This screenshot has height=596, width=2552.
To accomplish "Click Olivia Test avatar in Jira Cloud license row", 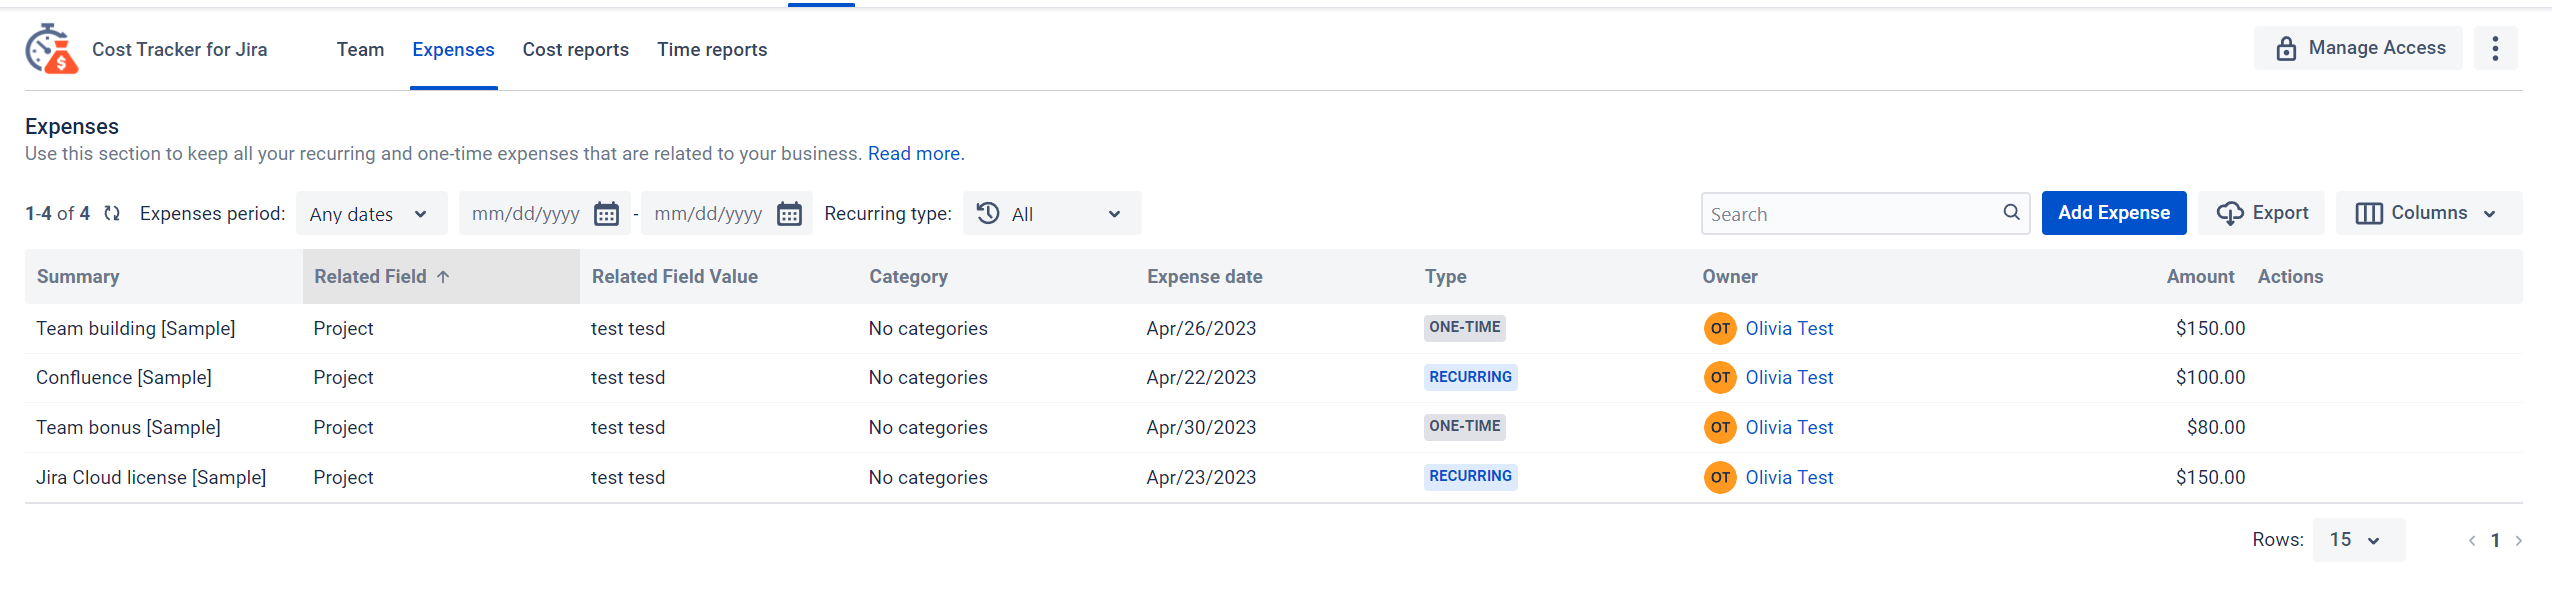I will tap(1720, 478).
